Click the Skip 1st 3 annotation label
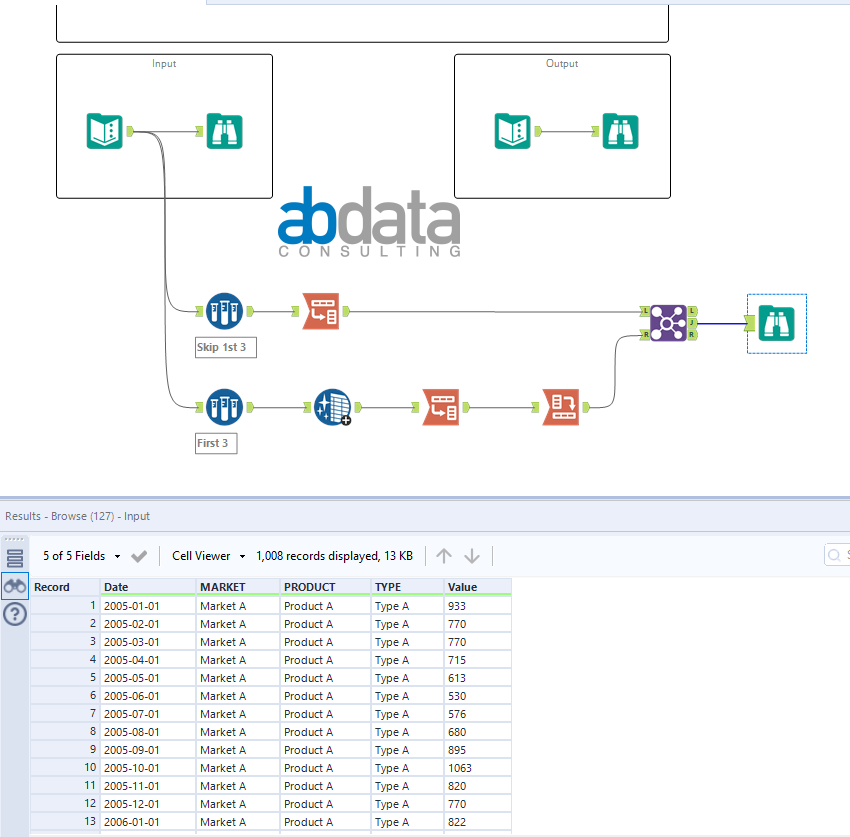 click(226, 347)
